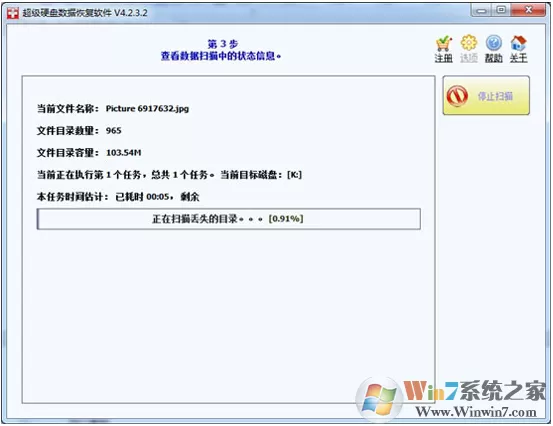
Task: Click the 第 3 步 step heading
Action: [223, 44]
